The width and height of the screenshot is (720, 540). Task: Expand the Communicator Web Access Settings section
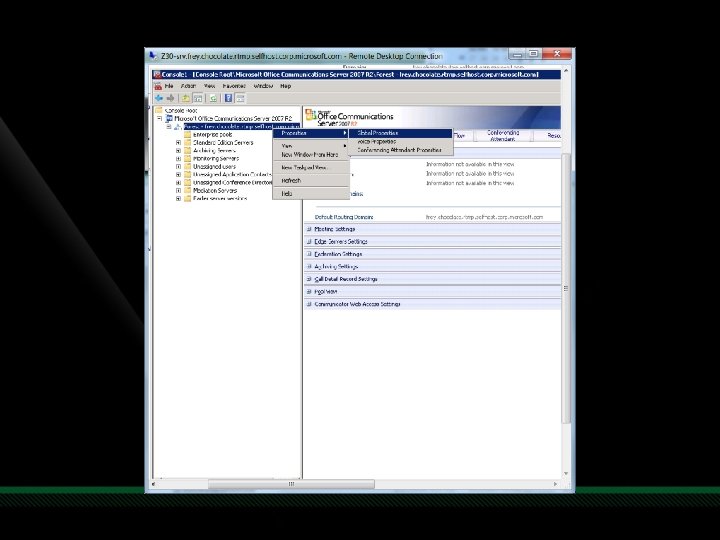click(x=309, y=304)
